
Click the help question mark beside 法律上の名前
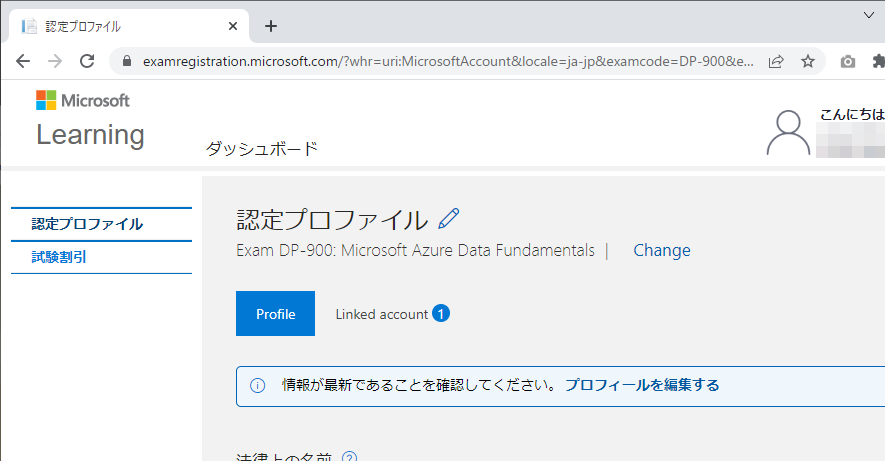(x=349, y=457)
